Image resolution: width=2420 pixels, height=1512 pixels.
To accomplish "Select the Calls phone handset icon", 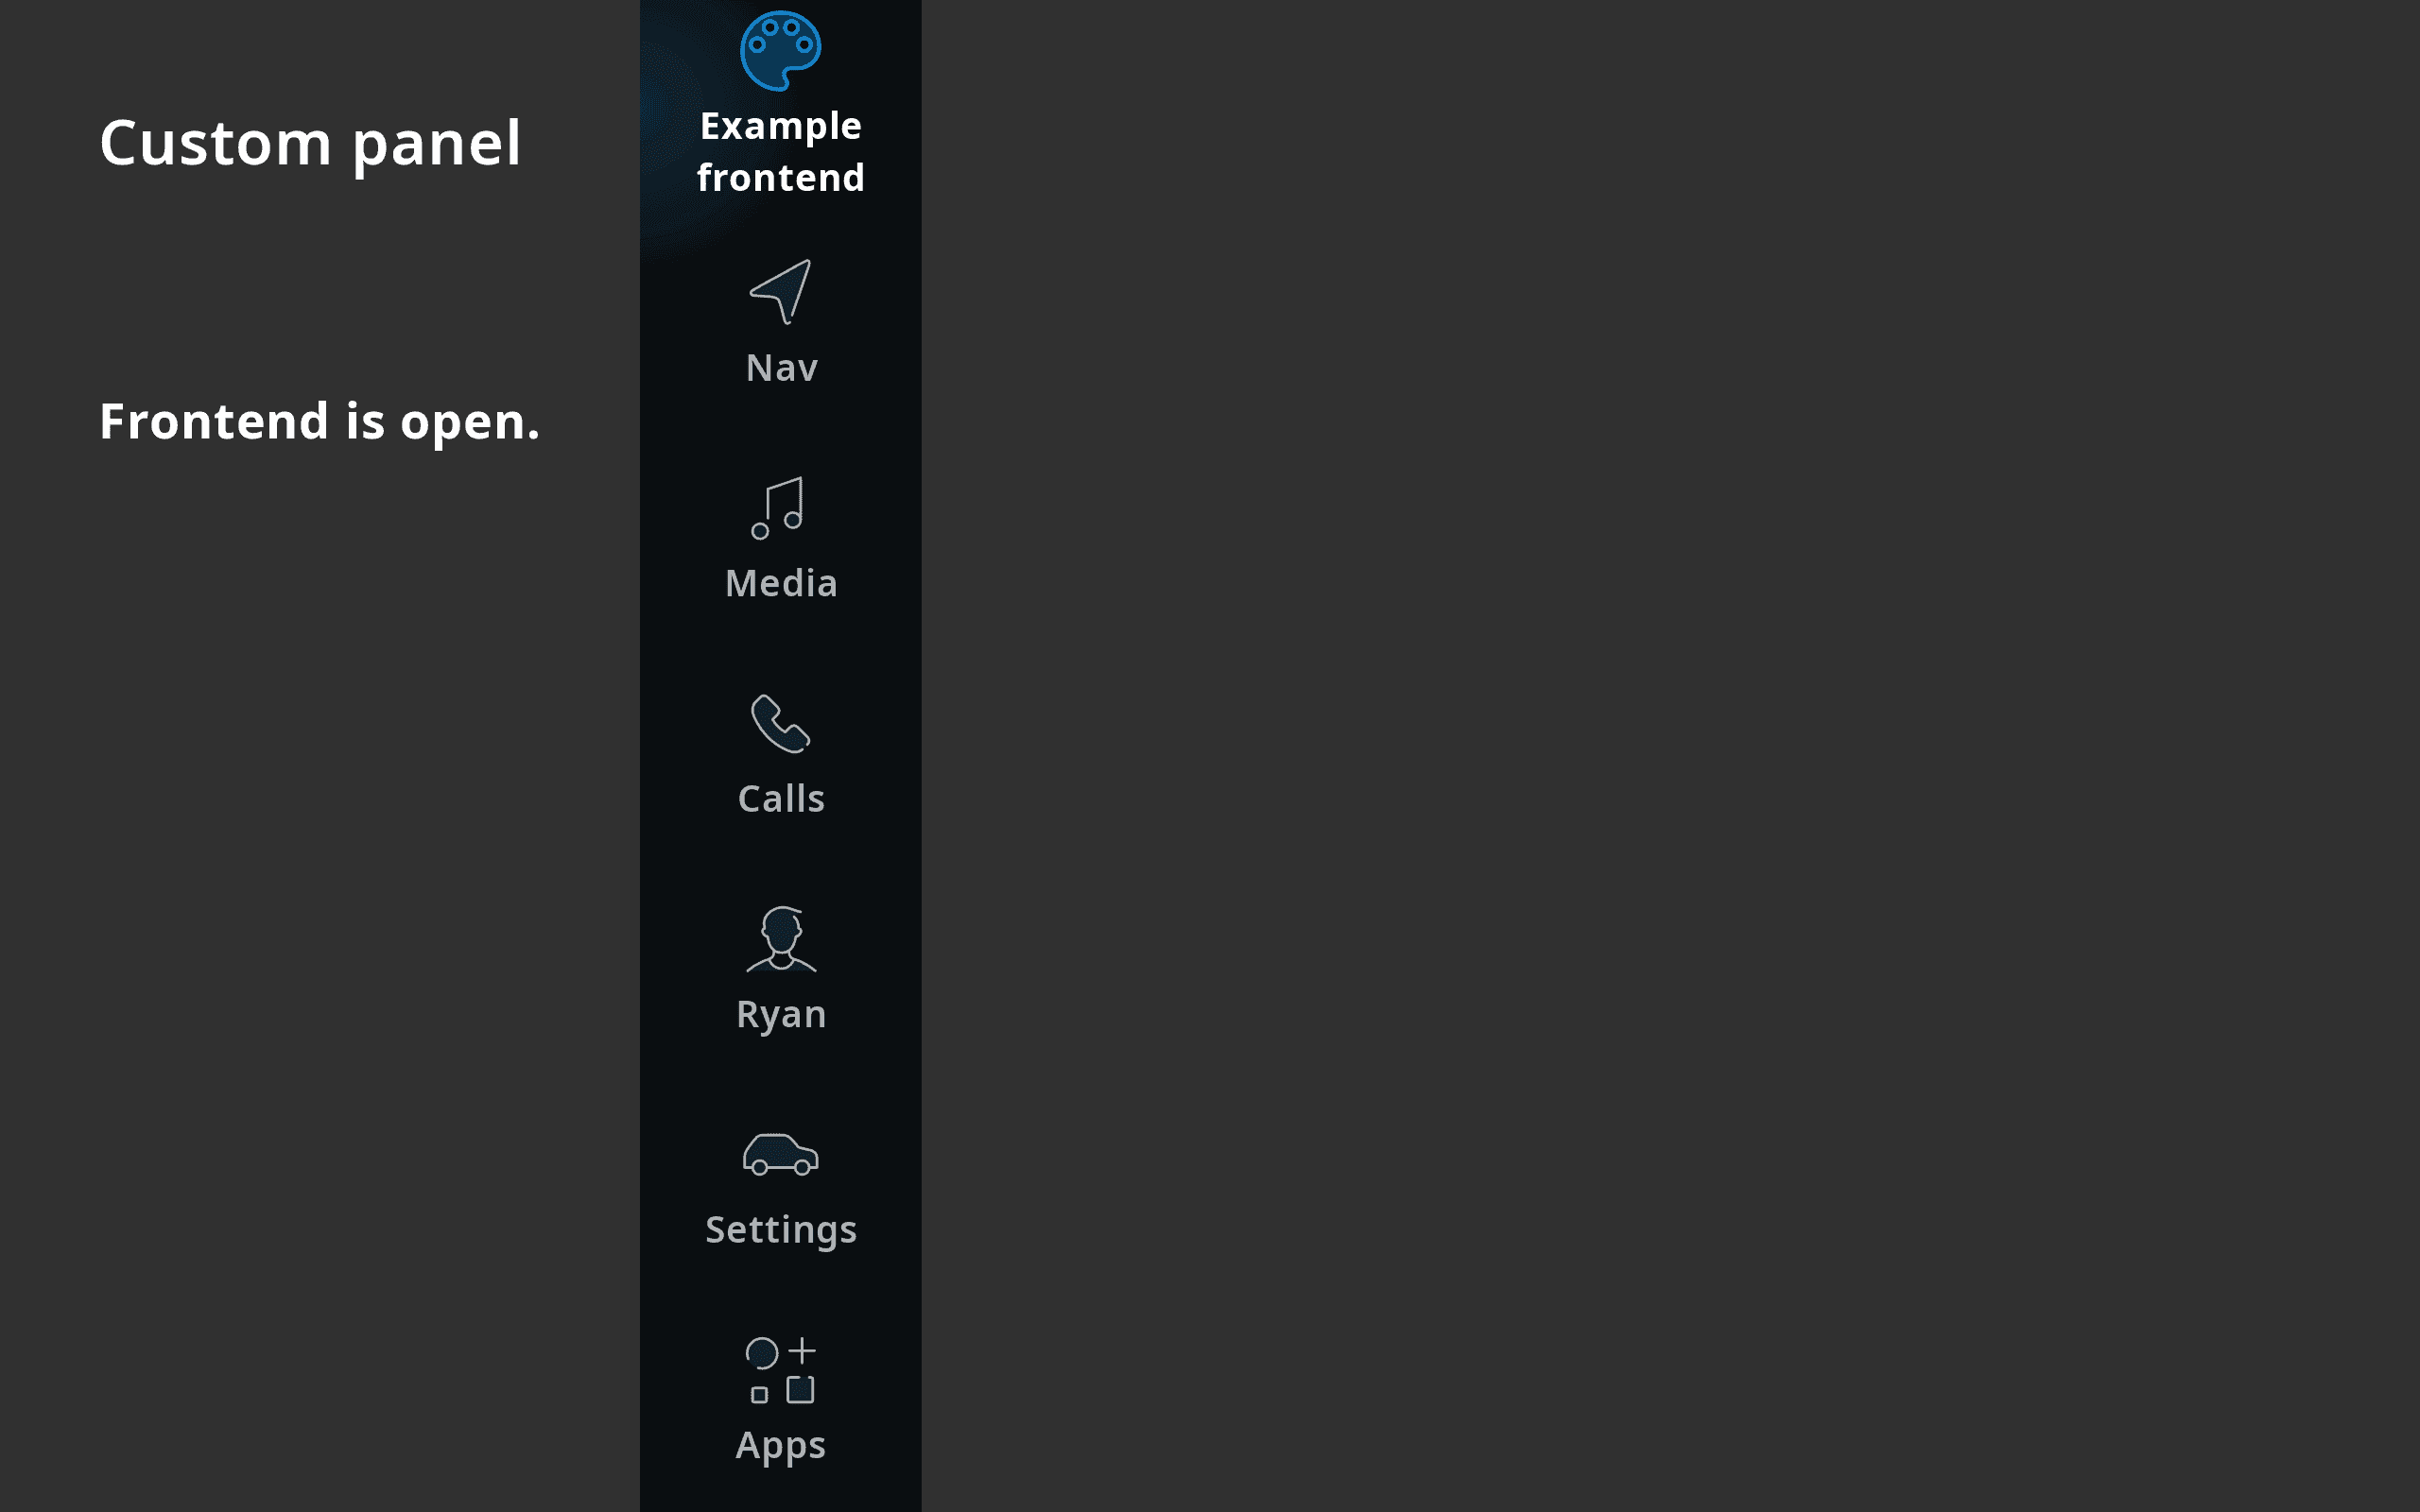I will coord(780,723).
